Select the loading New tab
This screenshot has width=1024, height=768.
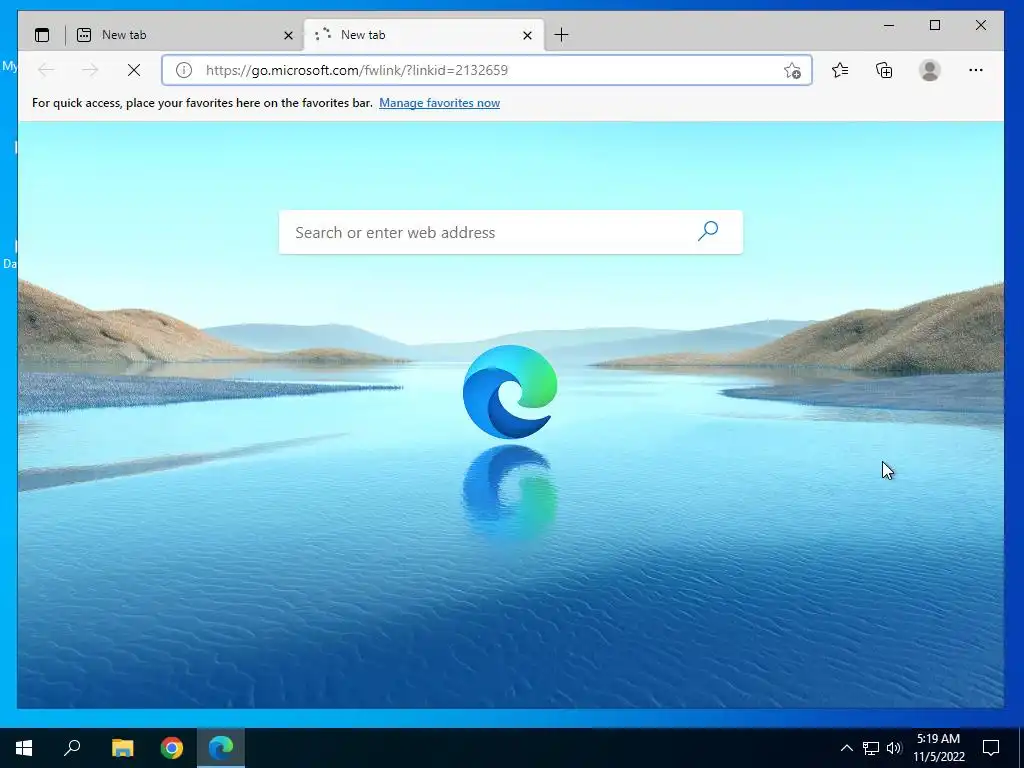tap(423, 35)
